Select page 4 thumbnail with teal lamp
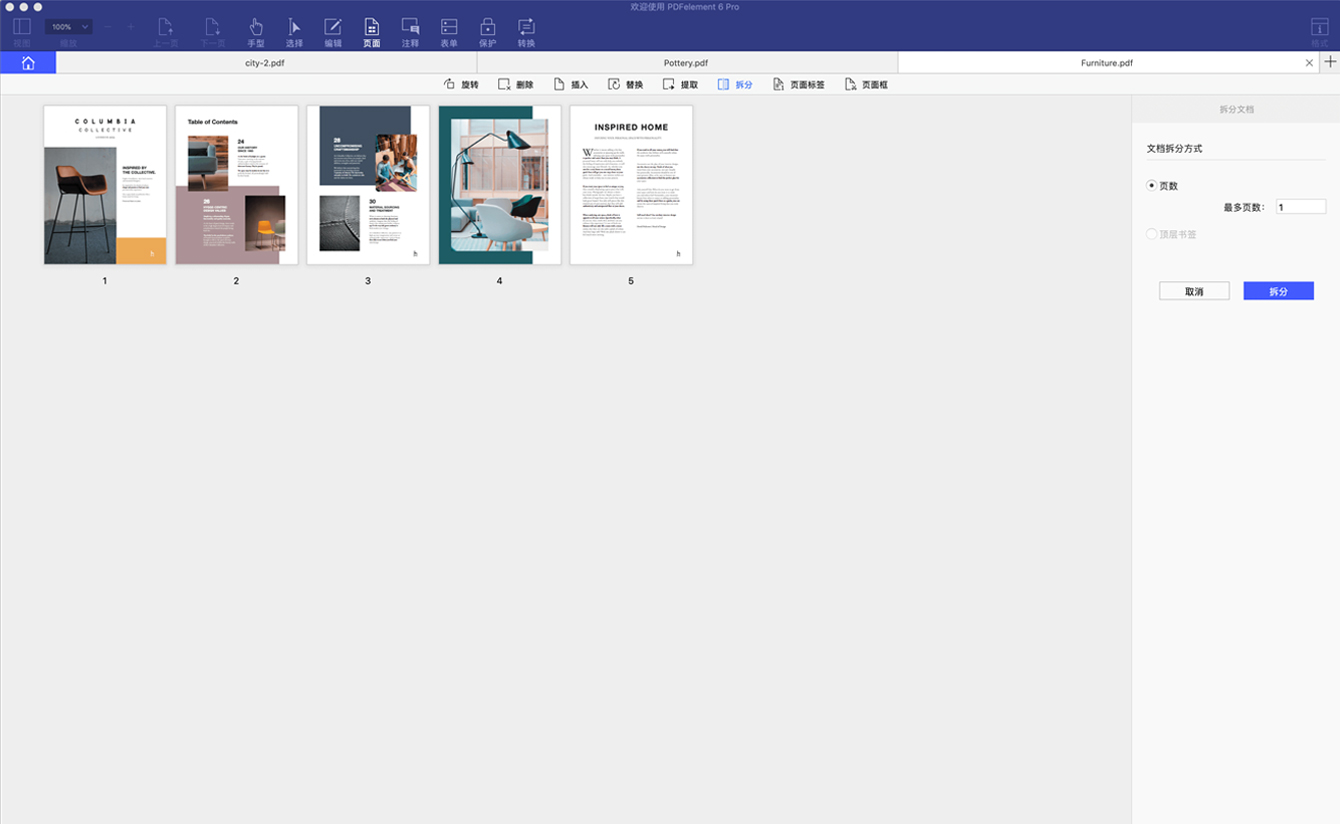The width and height of the screenshot is (1340, 824). click(x=499, y=185)
